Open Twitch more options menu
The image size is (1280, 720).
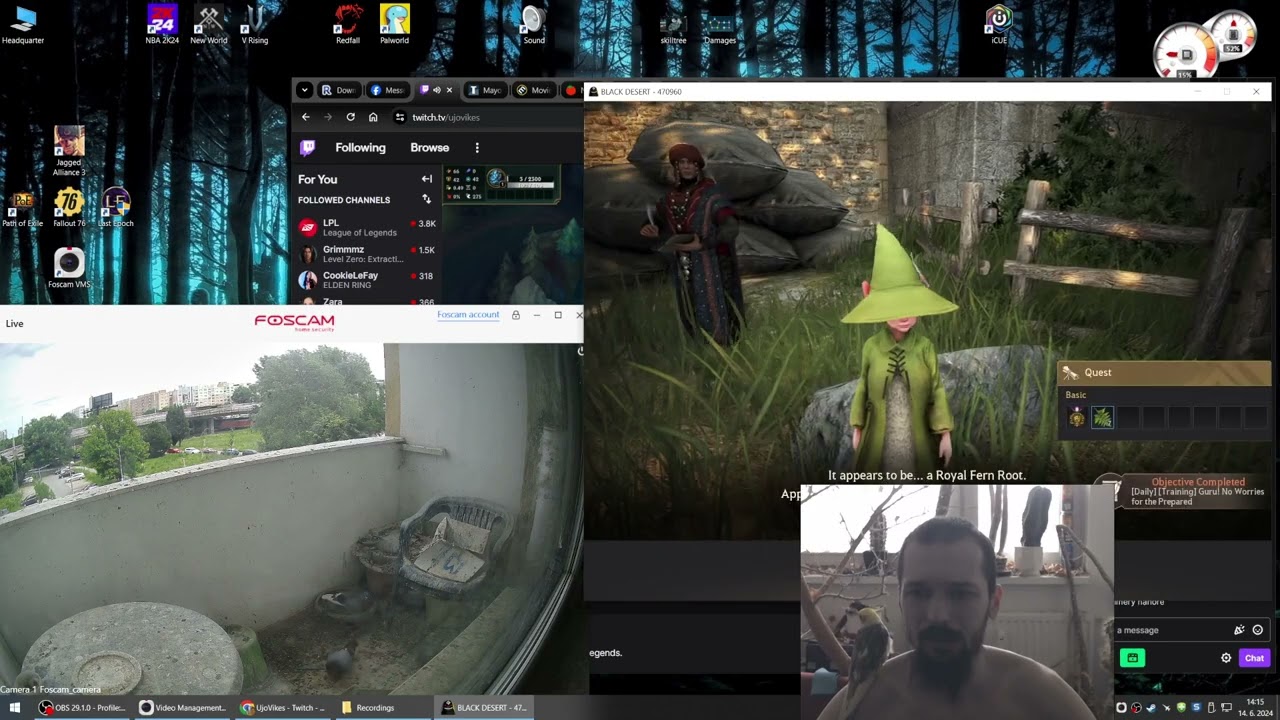click(477, 148)
